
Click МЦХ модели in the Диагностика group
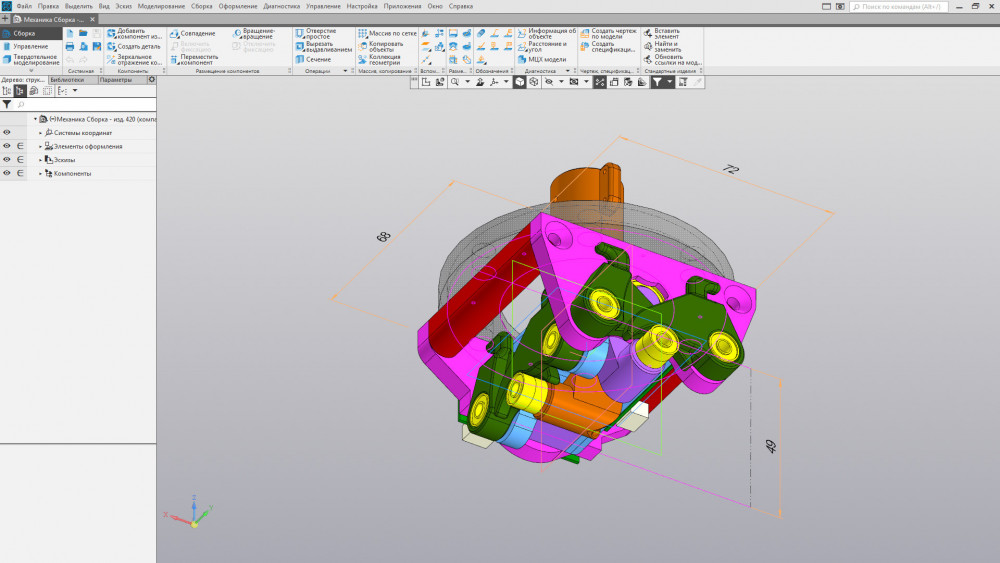click(x=546, y=59)
